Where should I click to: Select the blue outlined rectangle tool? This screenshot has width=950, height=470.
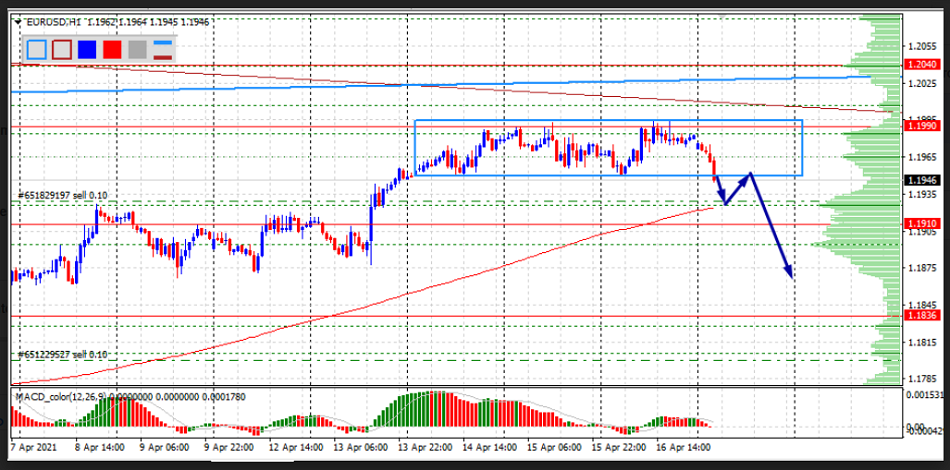(36, 48)
